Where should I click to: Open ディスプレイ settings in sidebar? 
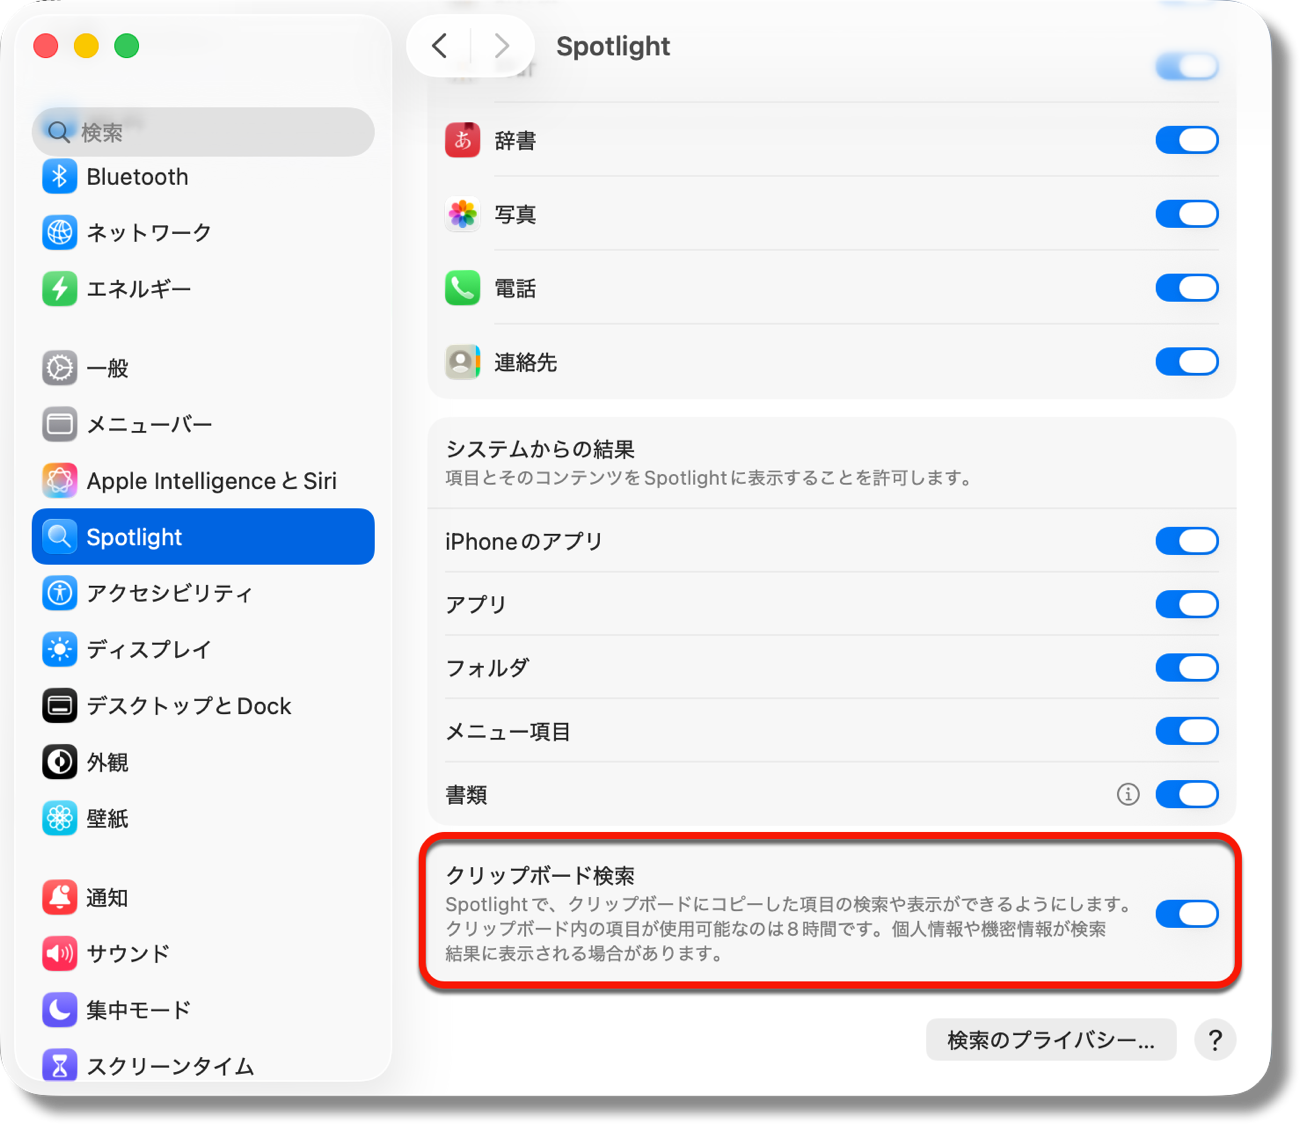148,650
